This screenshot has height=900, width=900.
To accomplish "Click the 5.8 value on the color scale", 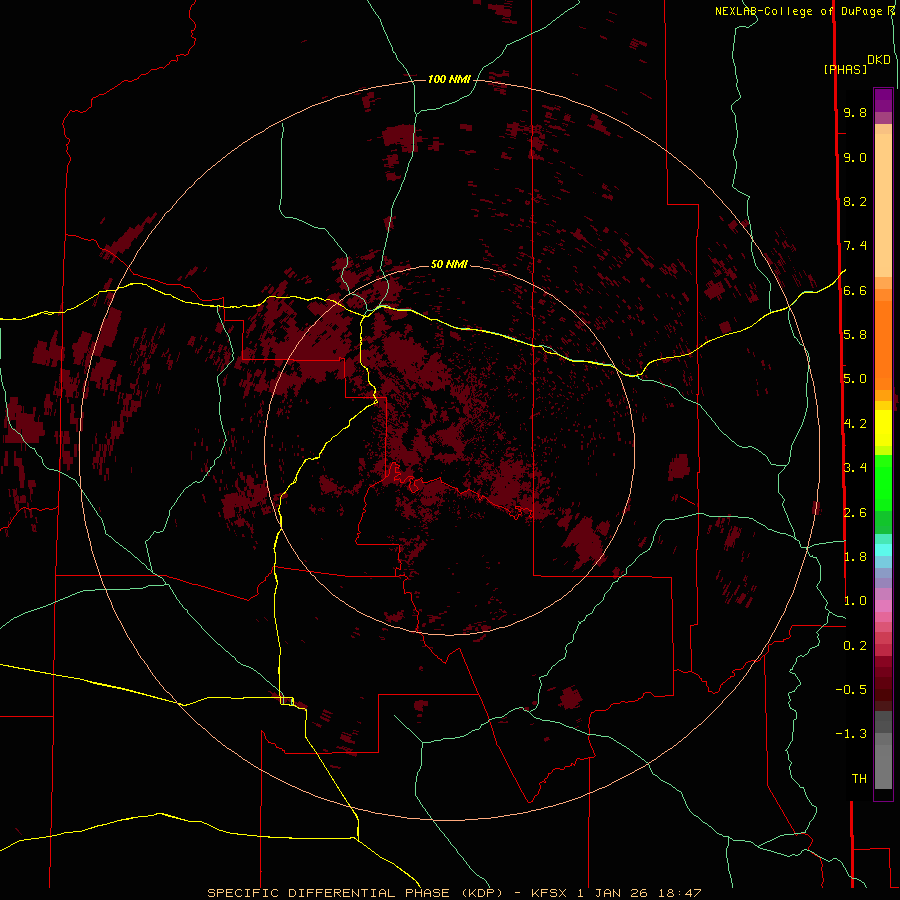I will pos(855,335).
